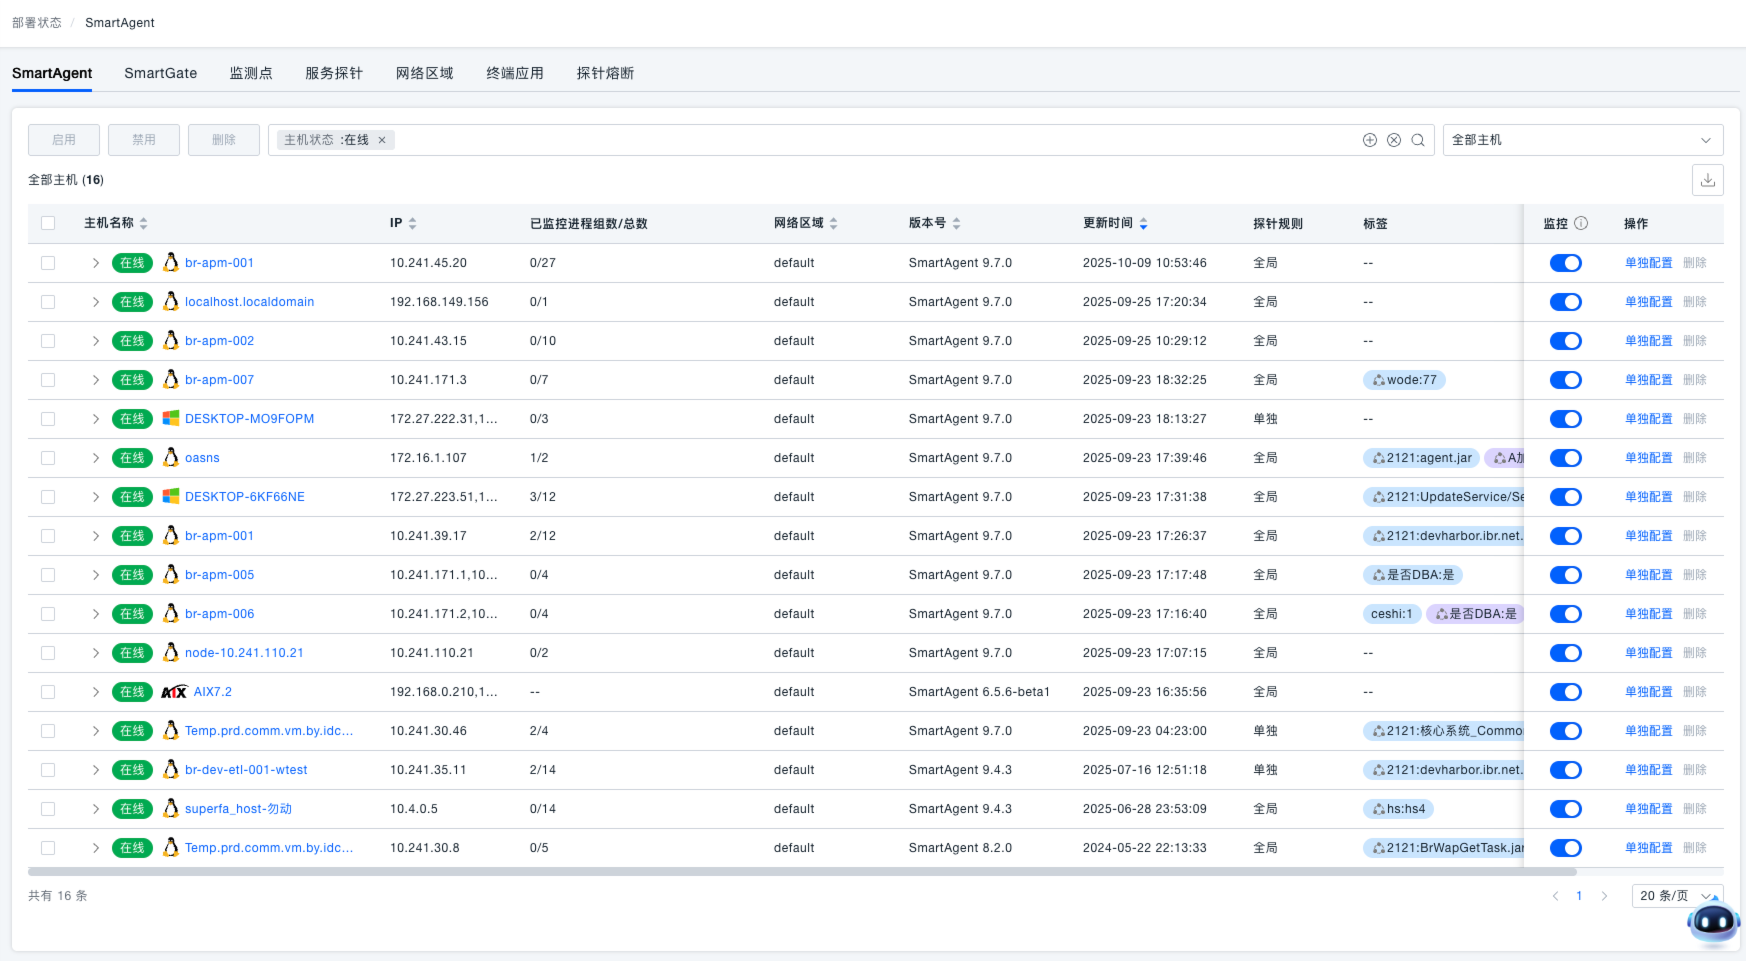The height and width of the screenshot is (961, 1746).
Task: Open the robot assistant chat icon
Action: click(x=1713, y=922)
